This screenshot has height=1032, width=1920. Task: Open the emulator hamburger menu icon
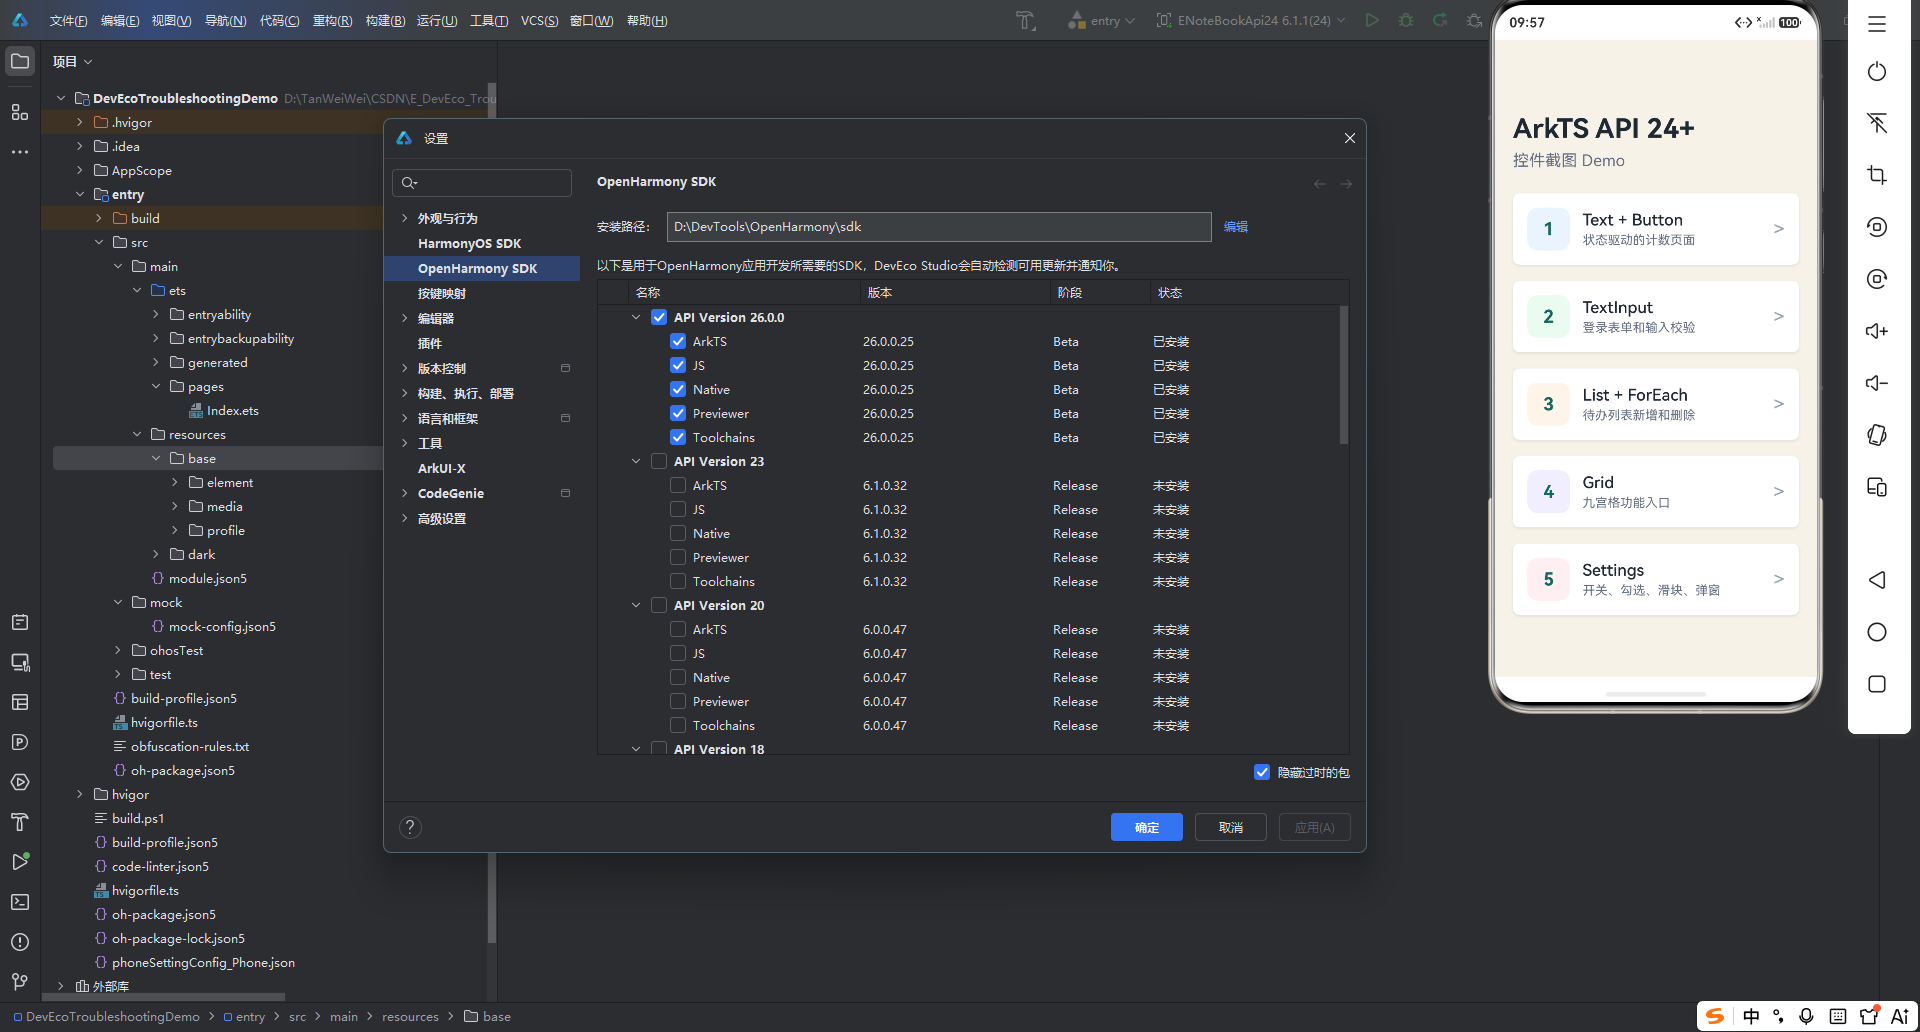click(1877, 24)
